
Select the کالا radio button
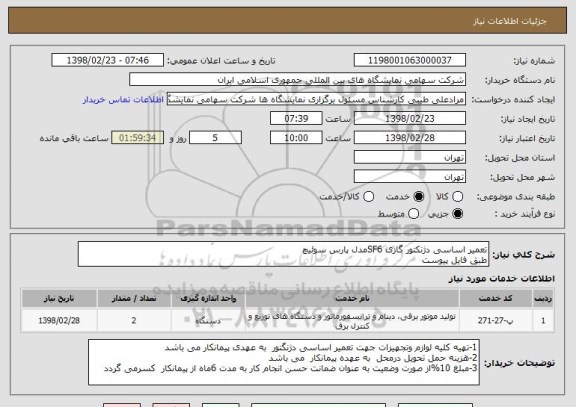coord(457,197)
